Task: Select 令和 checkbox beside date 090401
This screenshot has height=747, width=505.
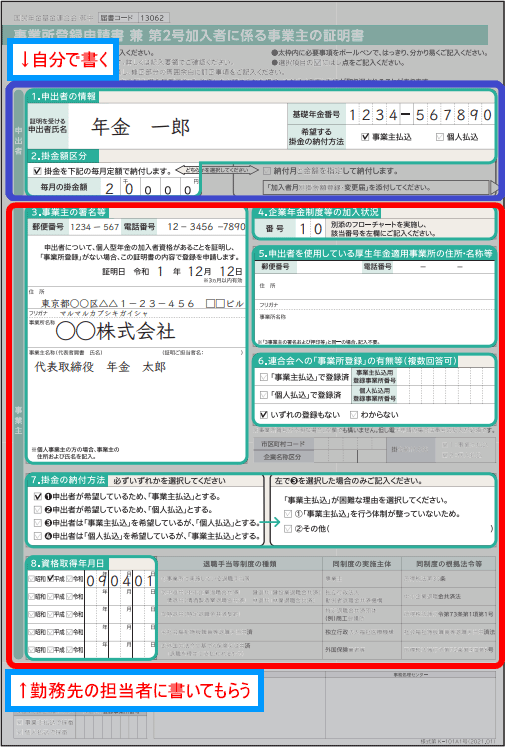Action: click(70, 579)
